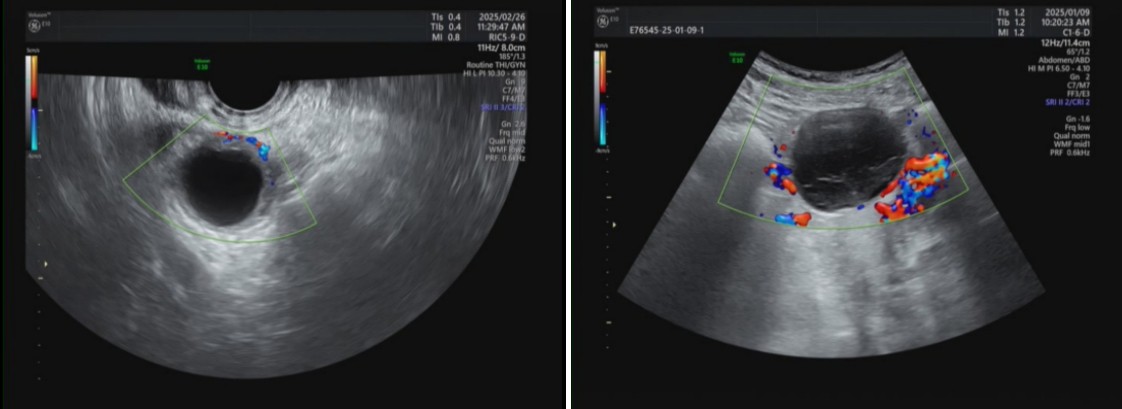Select the probe label RIC5-9-D
The image size is (1122, 409).
click(507, 37)
